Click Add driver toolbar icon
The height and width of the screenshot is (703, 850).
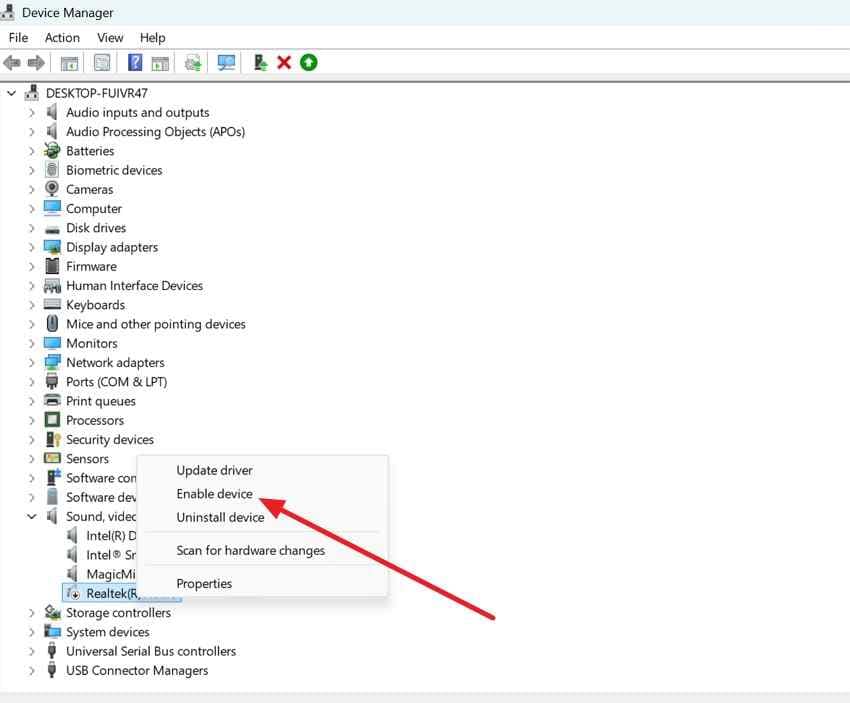261,63
